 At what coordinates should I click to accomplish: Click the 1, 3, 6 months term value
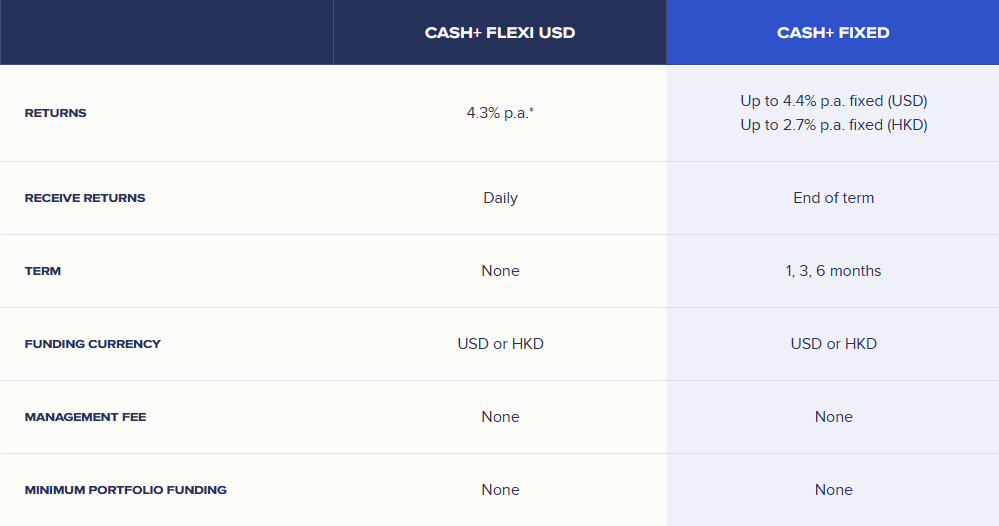click(x=833, y=271)
